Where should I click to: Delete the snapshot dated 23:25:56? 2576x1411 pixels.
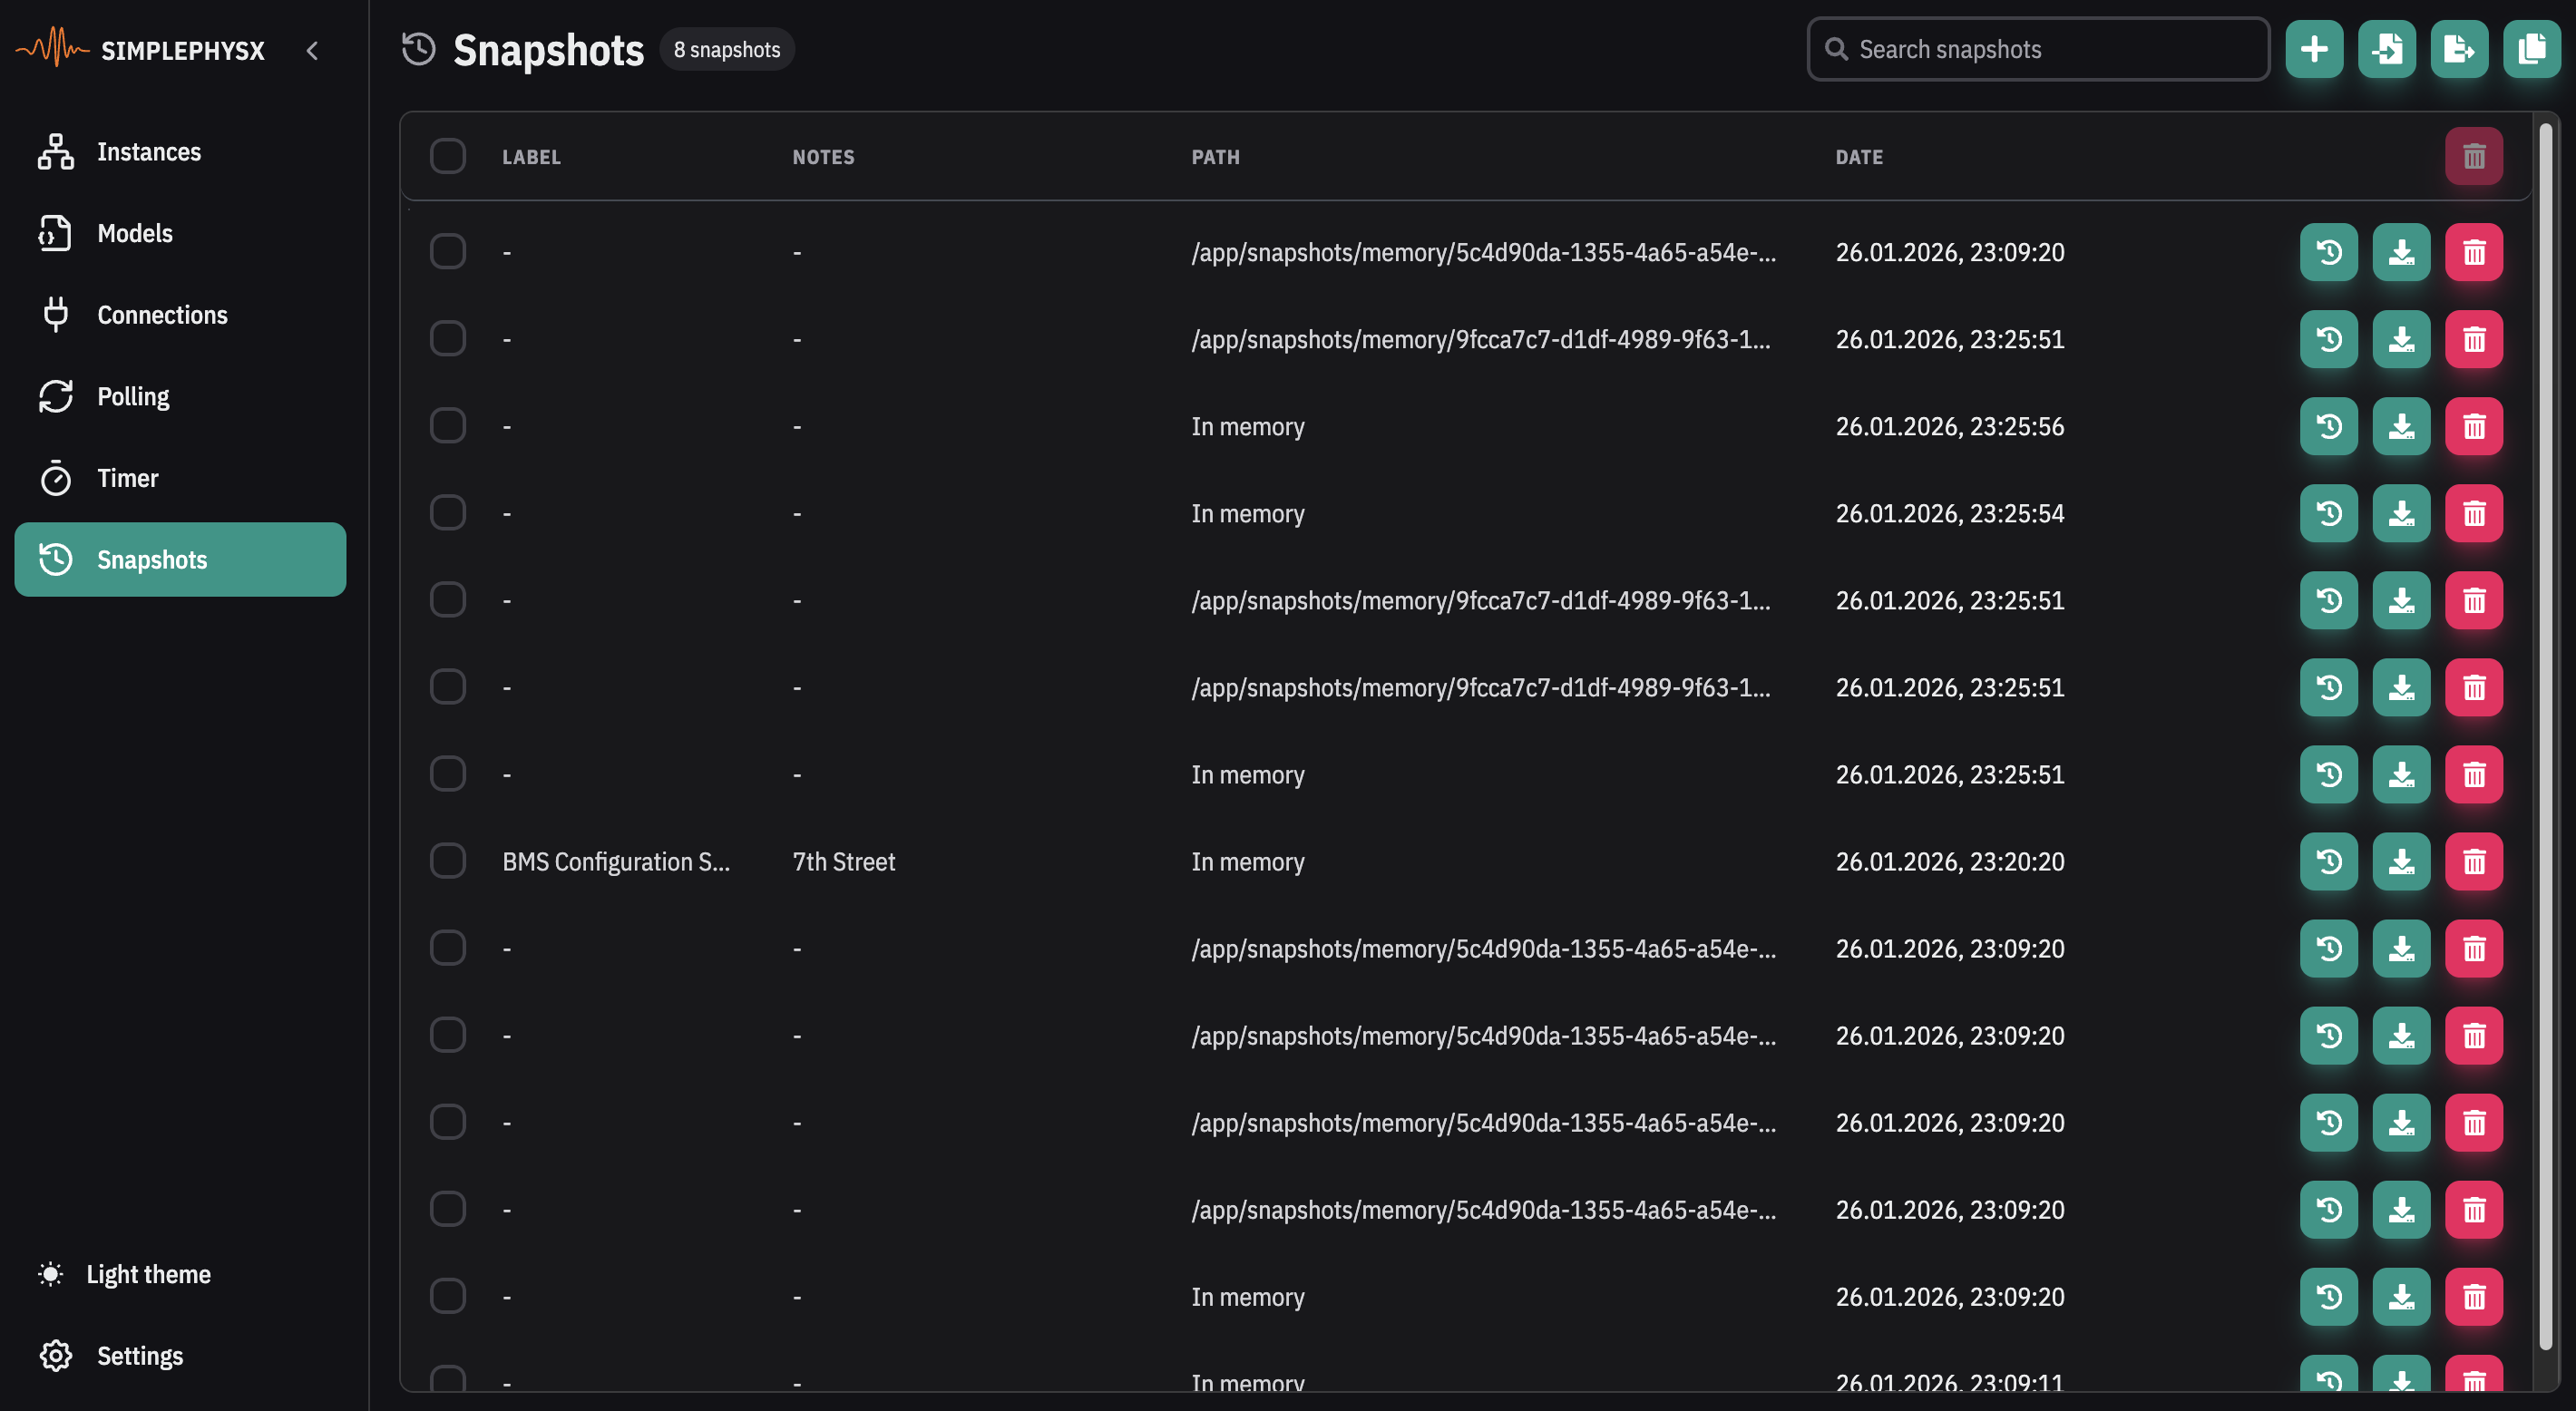pyautogui.click(x=2473, y=426)
